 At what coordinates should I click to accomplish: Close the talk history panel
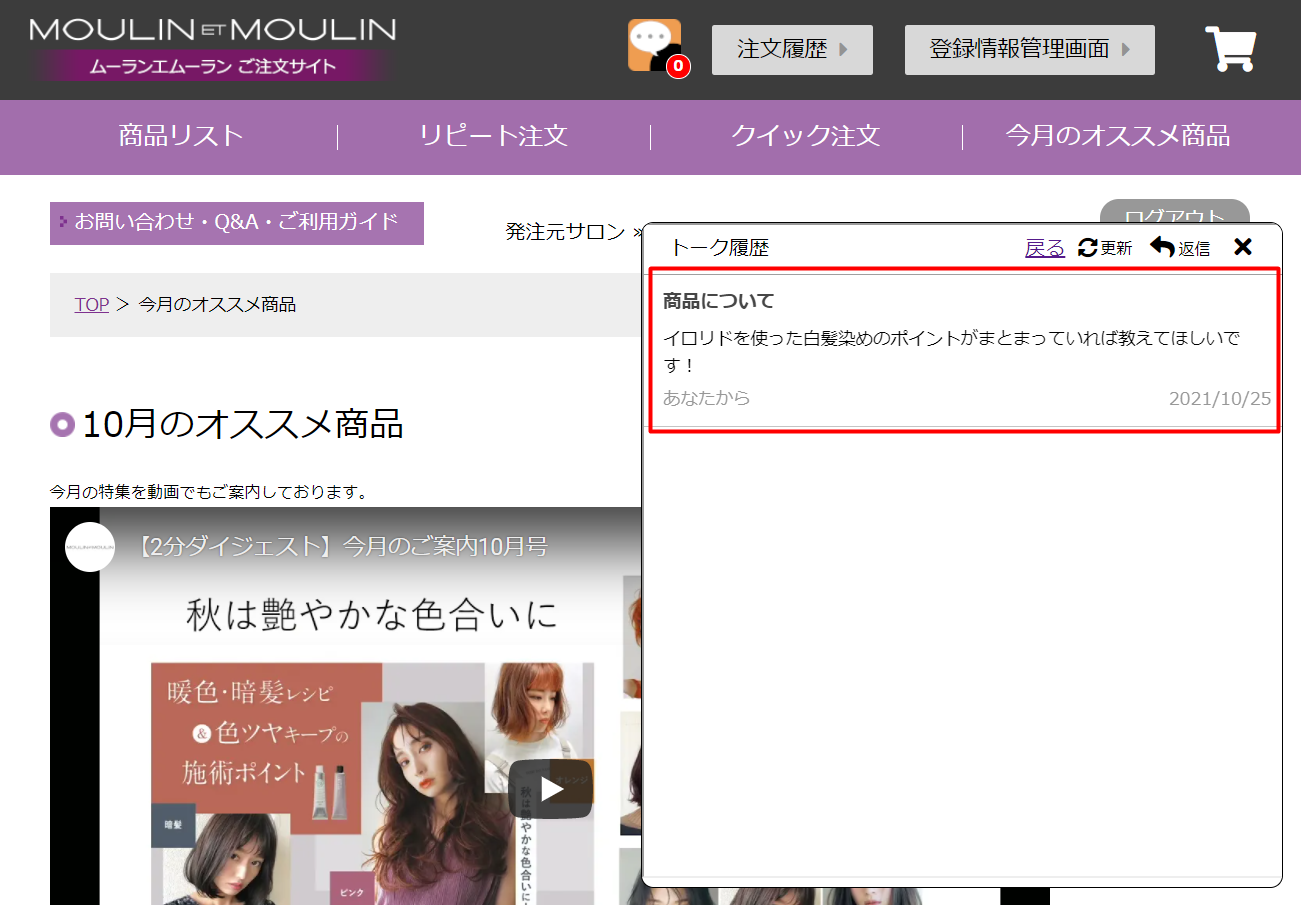pyautogui.click(x=1243, y=247)
